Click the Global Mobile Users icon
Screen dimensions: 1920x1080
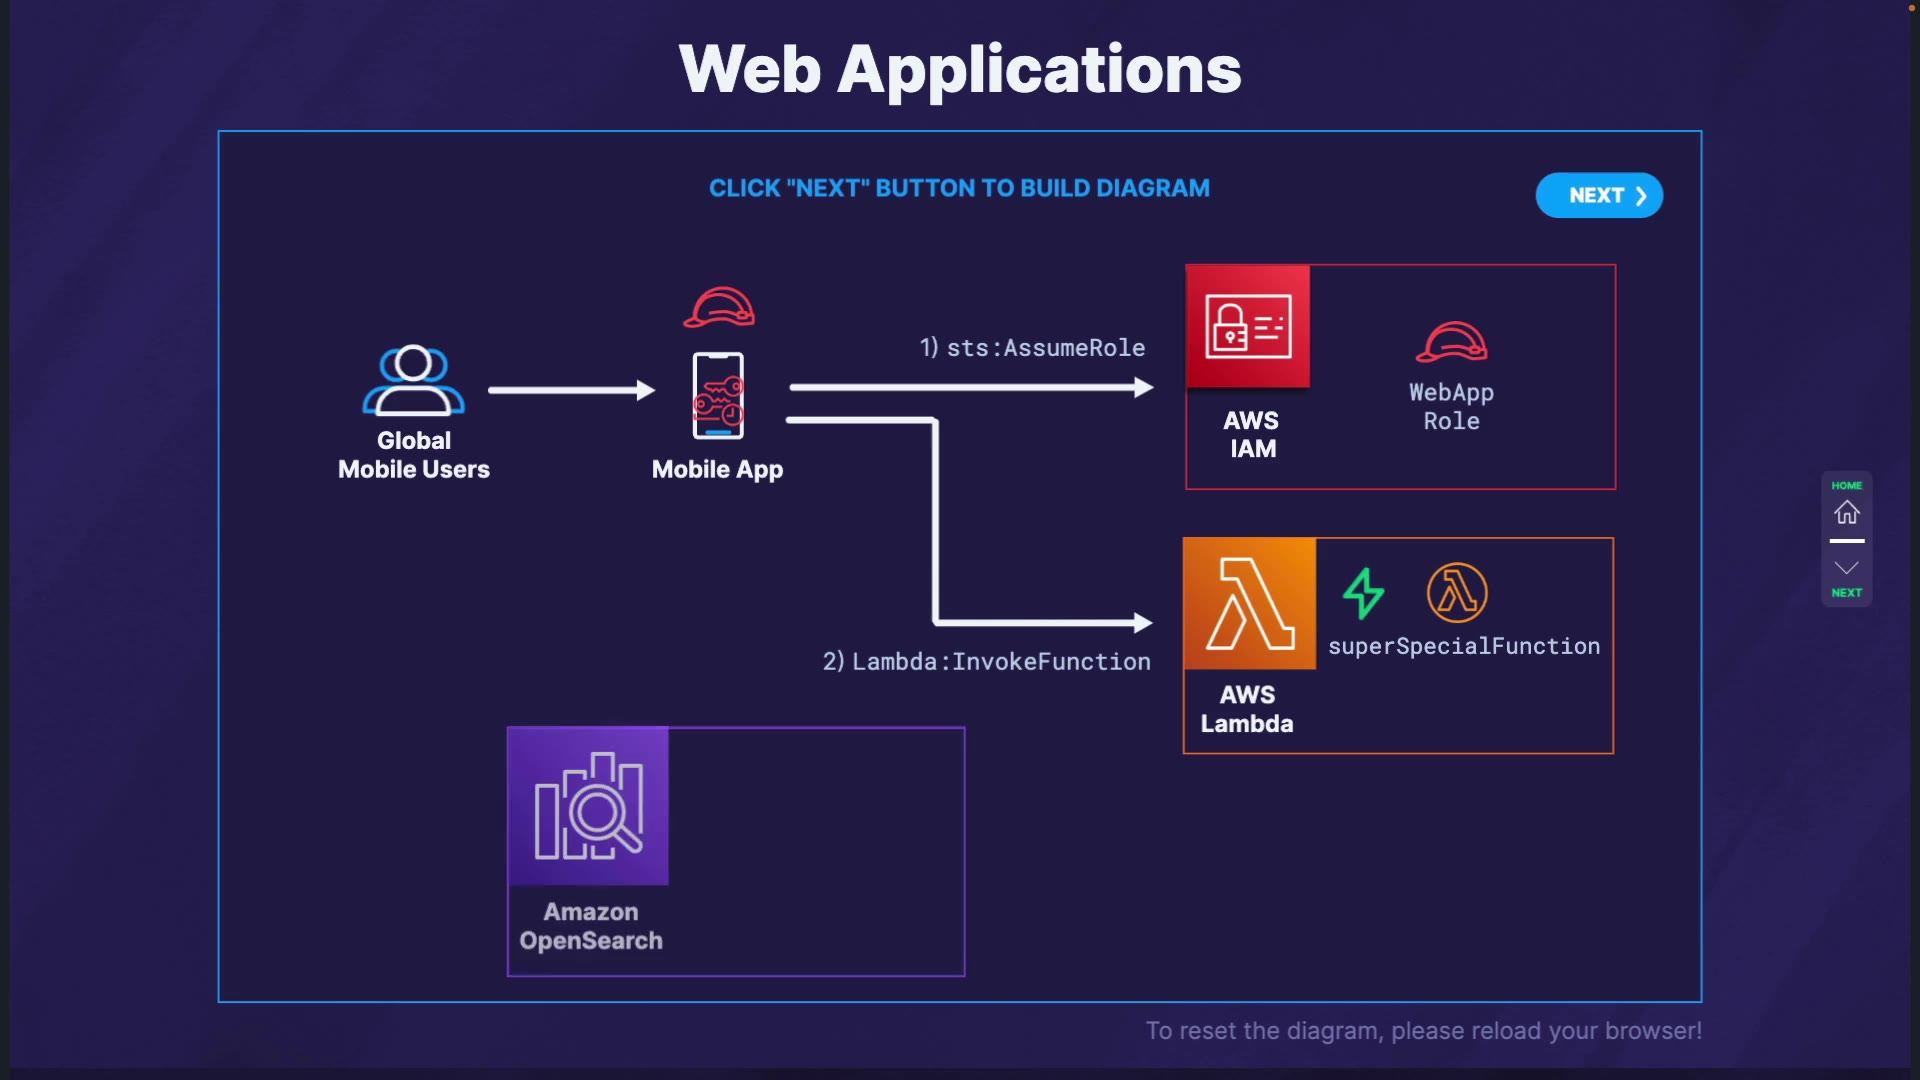pyautogui.click(x=413, y=380)
